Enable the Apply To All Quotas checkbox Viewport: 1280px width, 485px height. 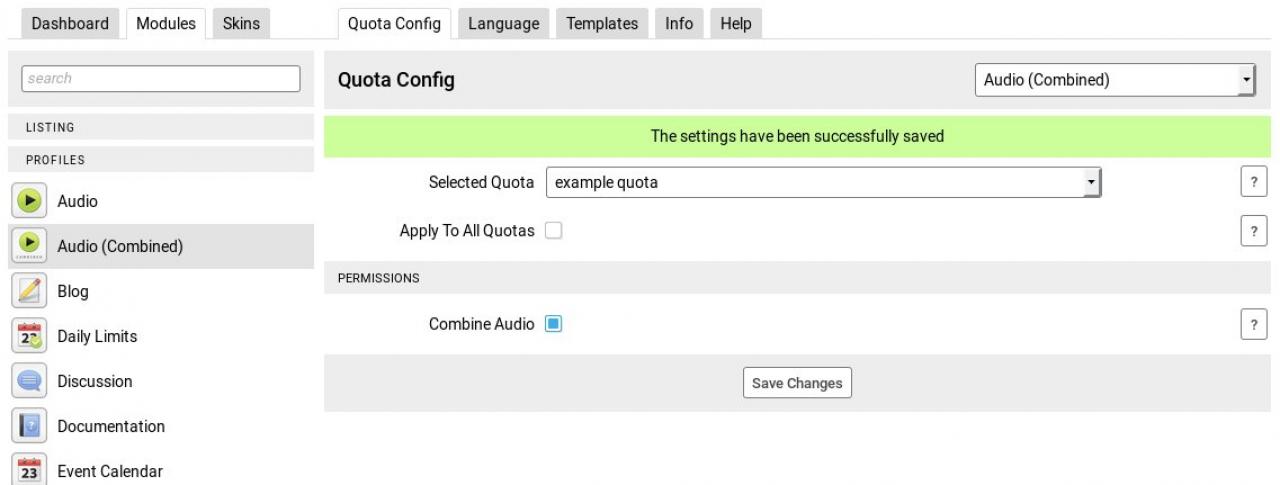click(553, 231)
